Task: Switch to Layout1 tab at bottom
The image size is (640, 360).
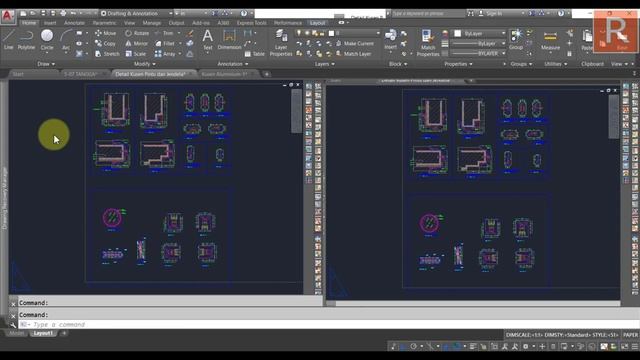Action: coord(43,333)
